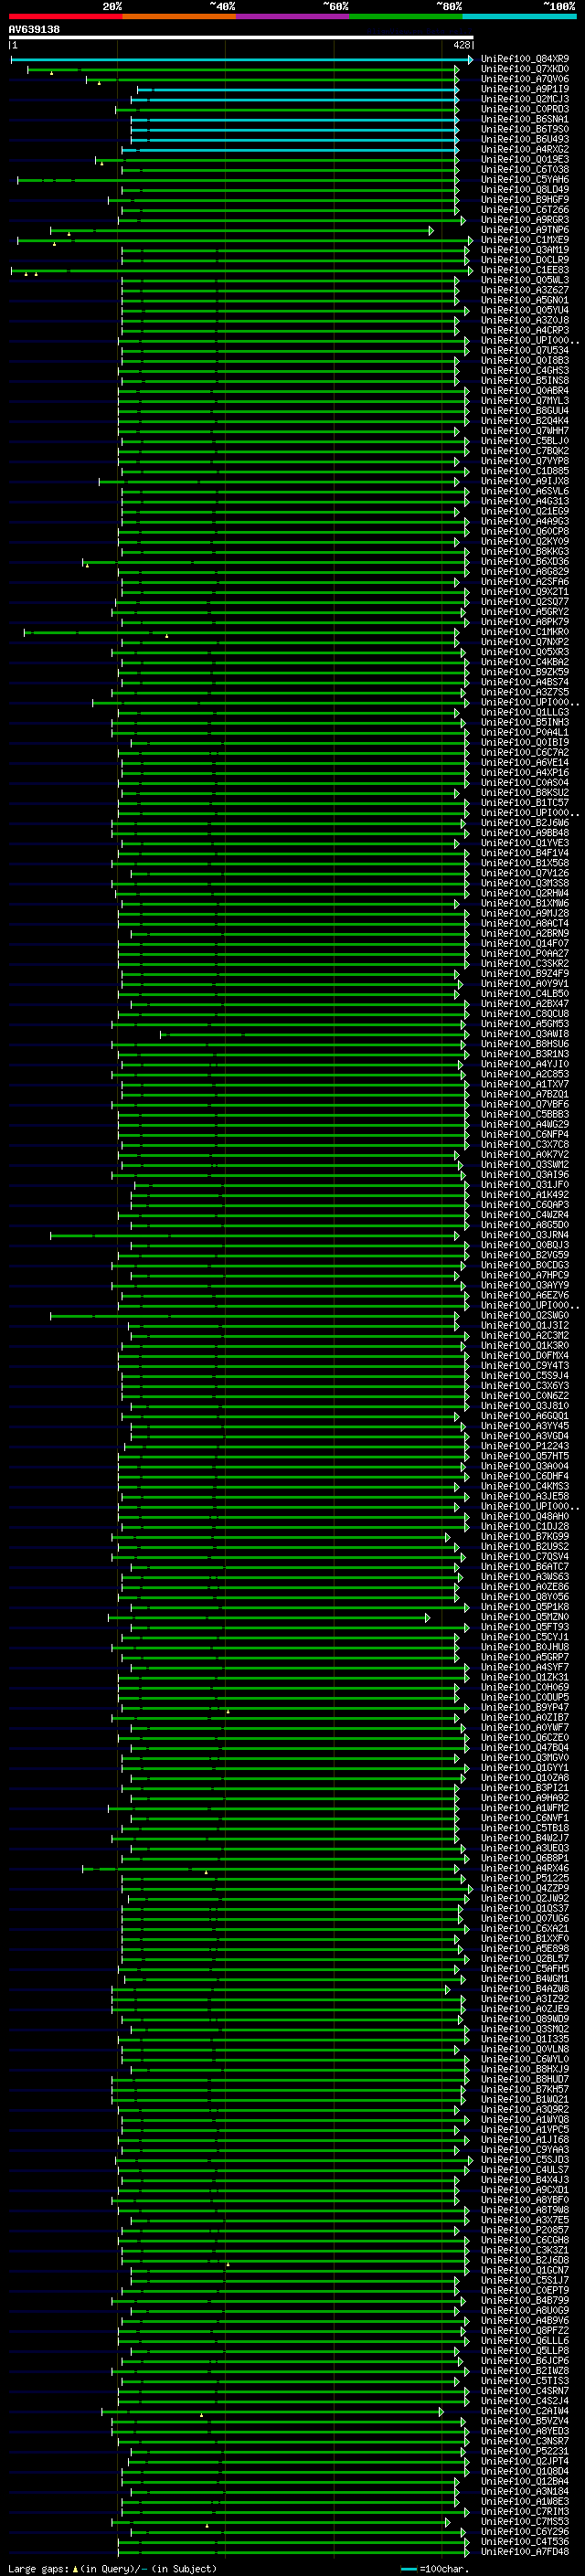Select hit UniRef100_Q1LLG3

[524, 713]
